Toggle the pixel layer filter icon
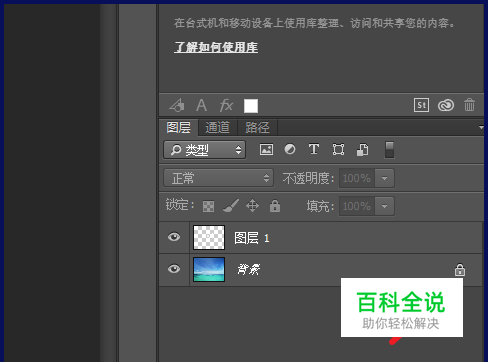 [x=266, y=149]
